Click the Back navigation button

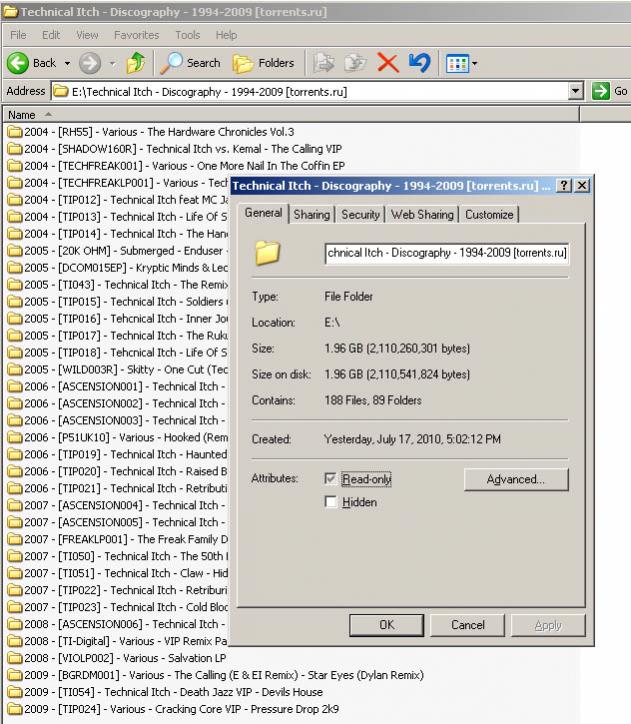click(x=32, y=63)
